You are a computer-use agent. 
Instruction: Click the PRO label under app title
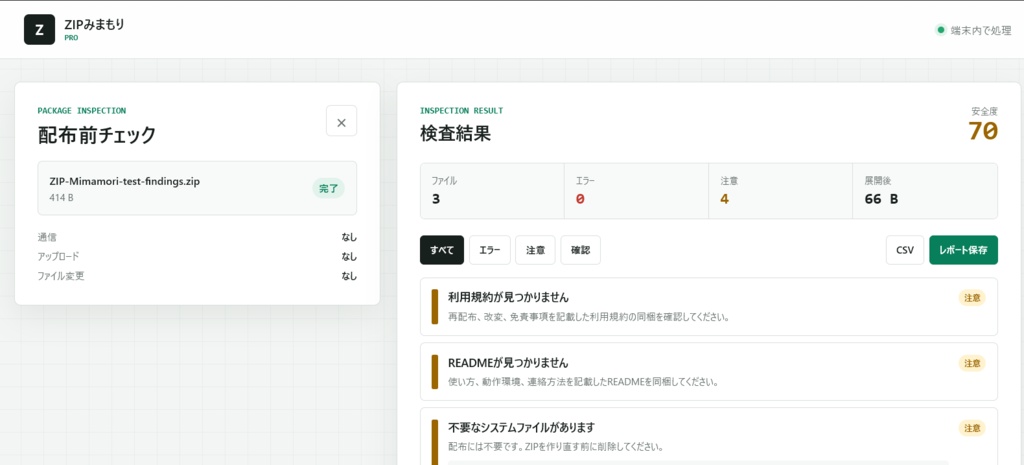71,38
